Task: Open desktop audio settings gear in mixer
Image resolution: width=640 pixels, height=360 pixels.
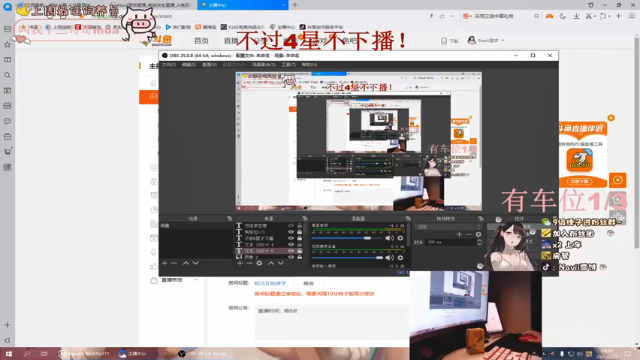Action: [x=400, y=238]
